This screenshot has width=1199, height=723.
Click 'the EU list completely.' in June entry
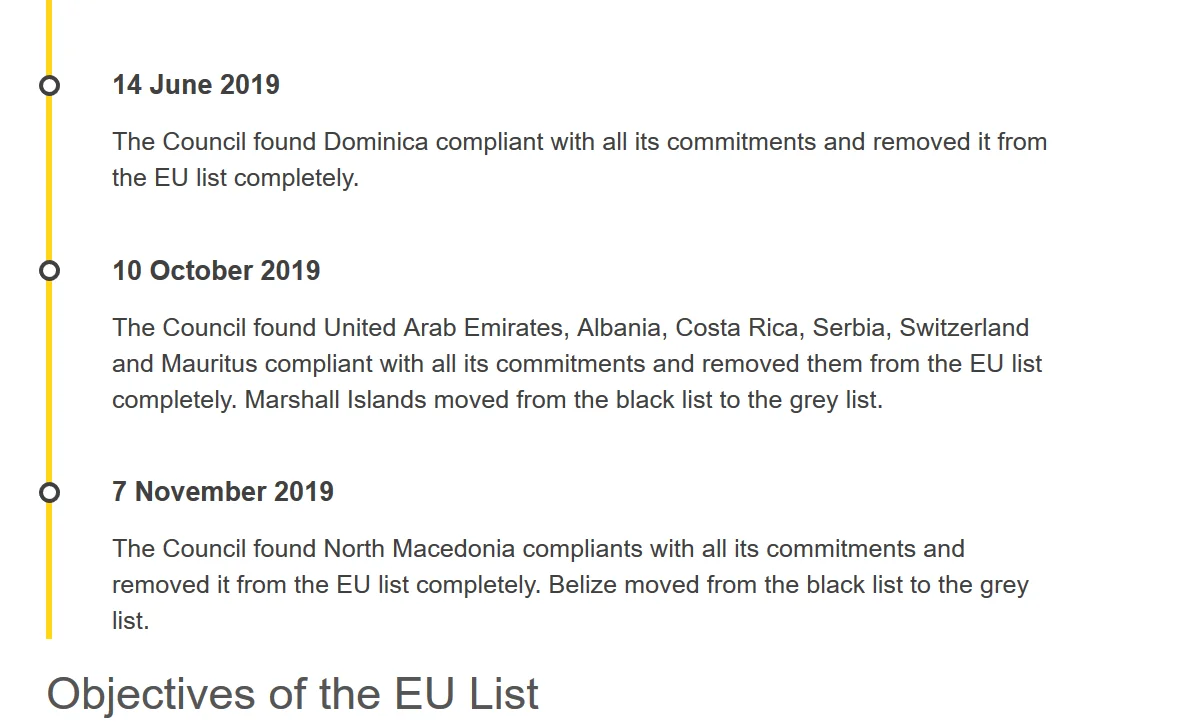point(236,178)
